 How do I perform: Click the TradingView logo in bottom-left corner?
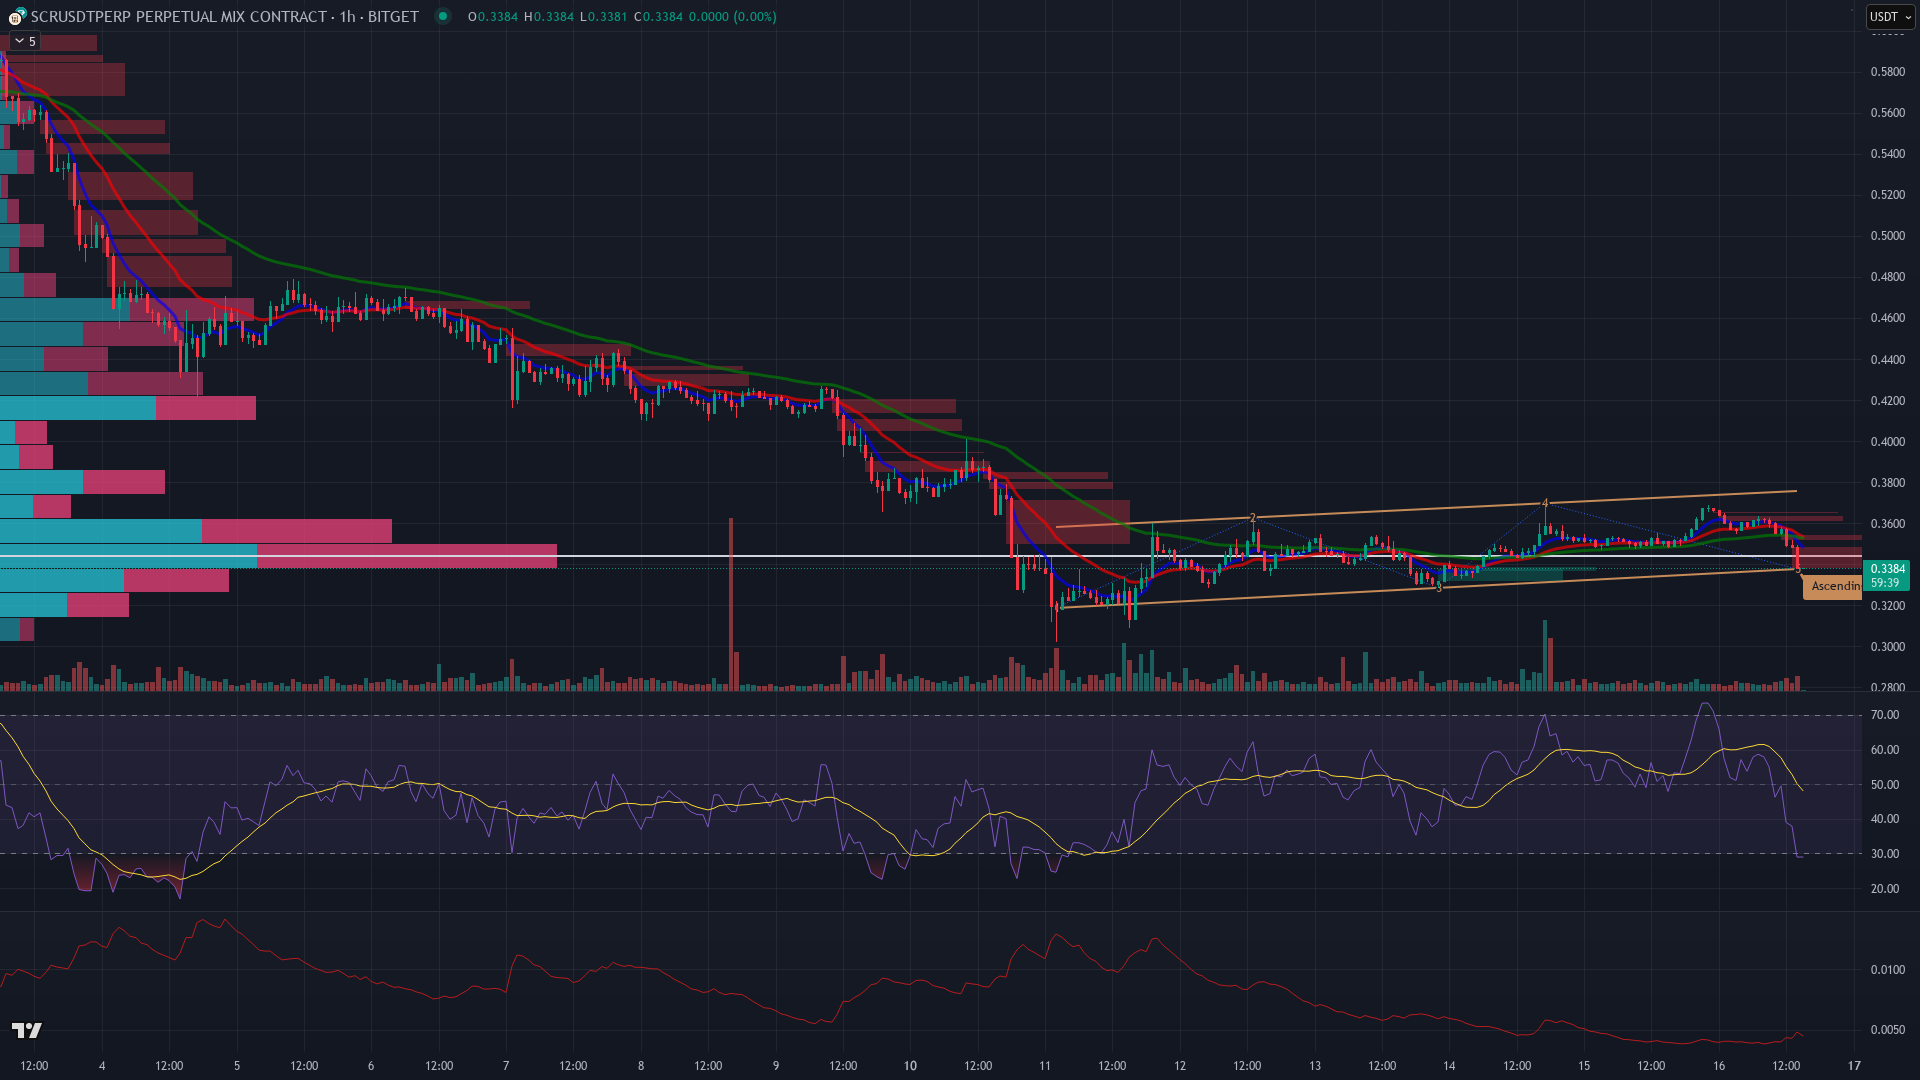(x=27, y=1031)
